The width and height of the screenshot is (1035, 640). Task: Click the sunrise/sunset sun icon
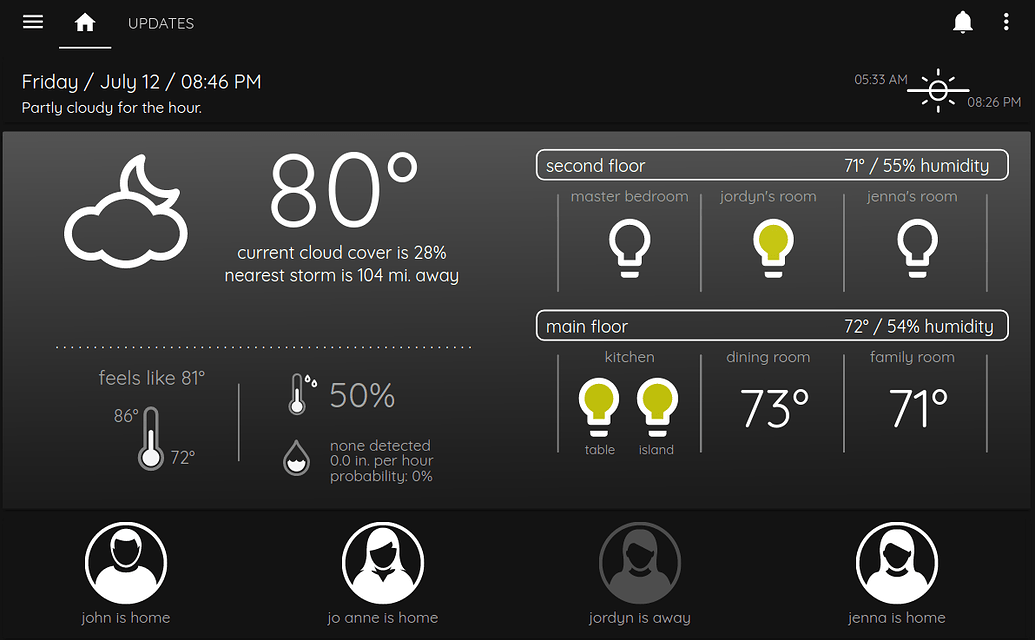(x=938, y=91)
